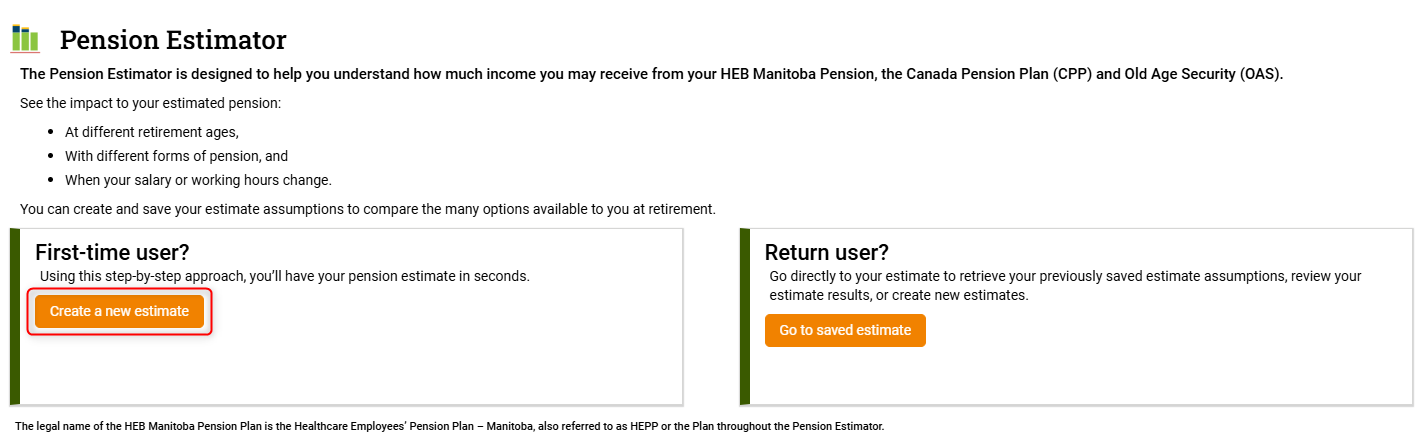Click the Return user? heading
1427x447 pixels.
tap(826, 252)
